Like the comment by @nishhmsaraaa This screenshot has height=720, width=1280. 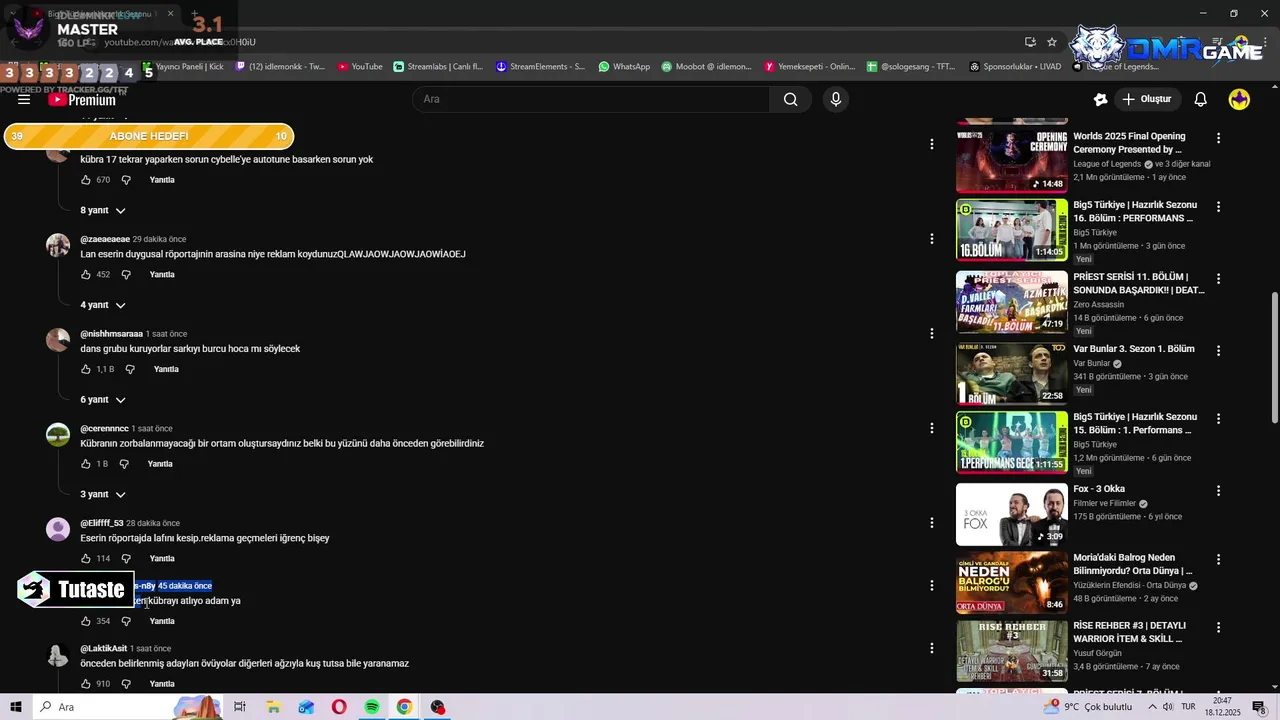[x=86, y=369]
